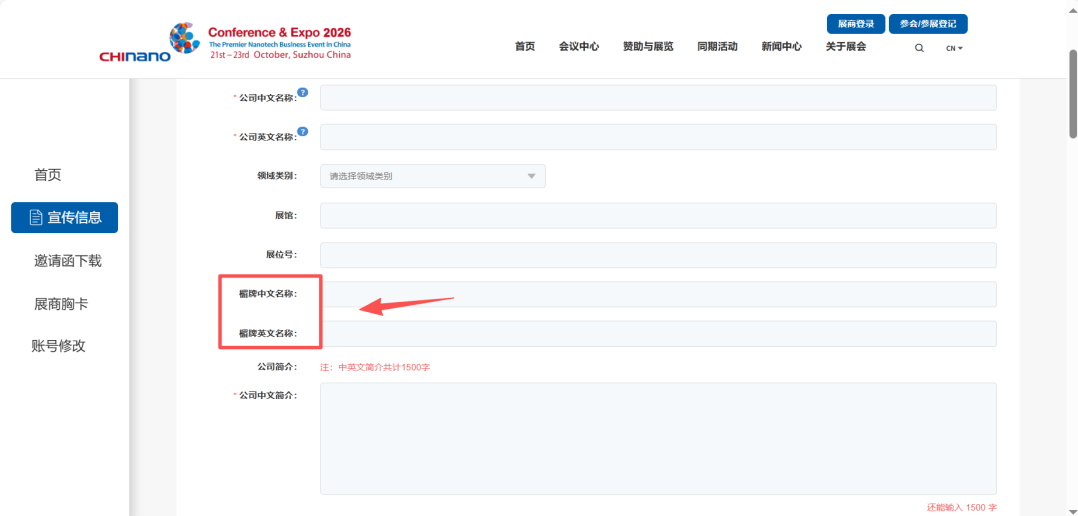Open 新闻中心 in top navigation

tap(781, 47)
